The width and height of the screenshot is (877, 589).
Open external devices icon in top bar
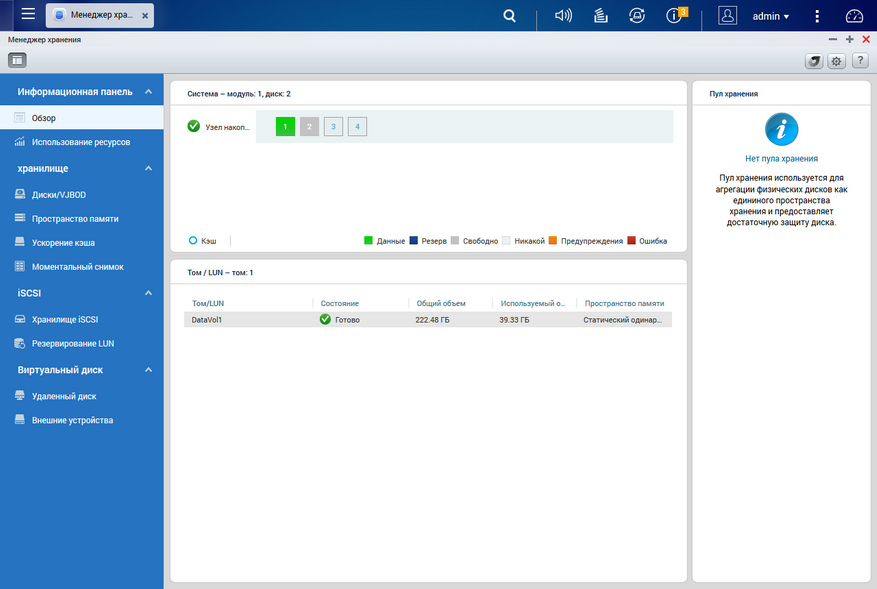(x=636, y=16)
